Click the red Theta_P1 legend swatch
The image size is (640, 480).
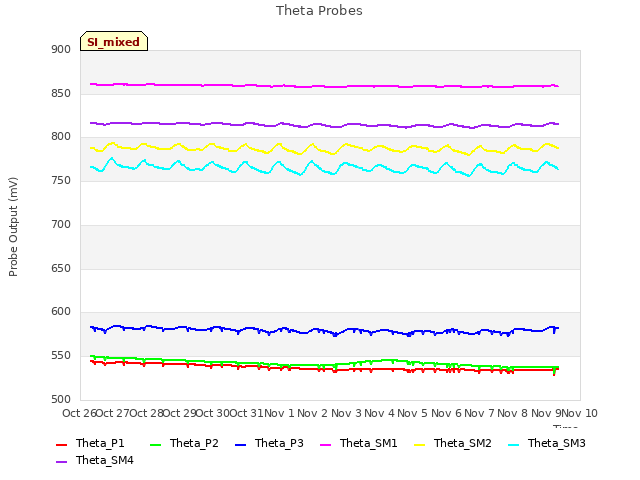(61, 444)
